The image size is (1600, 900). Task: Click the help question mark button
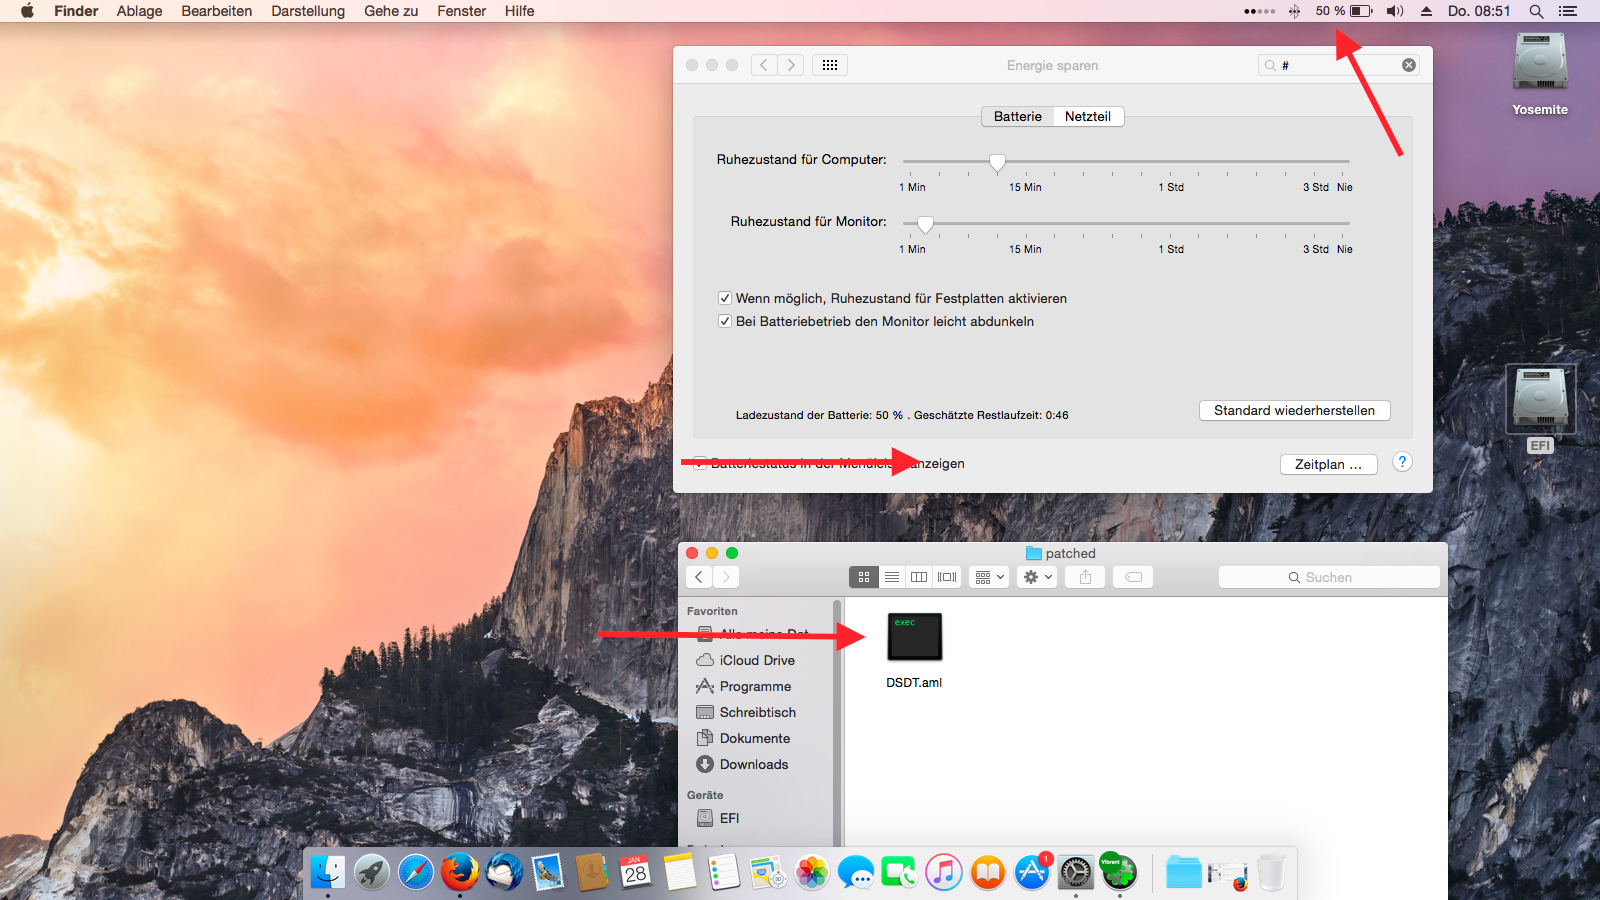click(x=1402, y=462)
